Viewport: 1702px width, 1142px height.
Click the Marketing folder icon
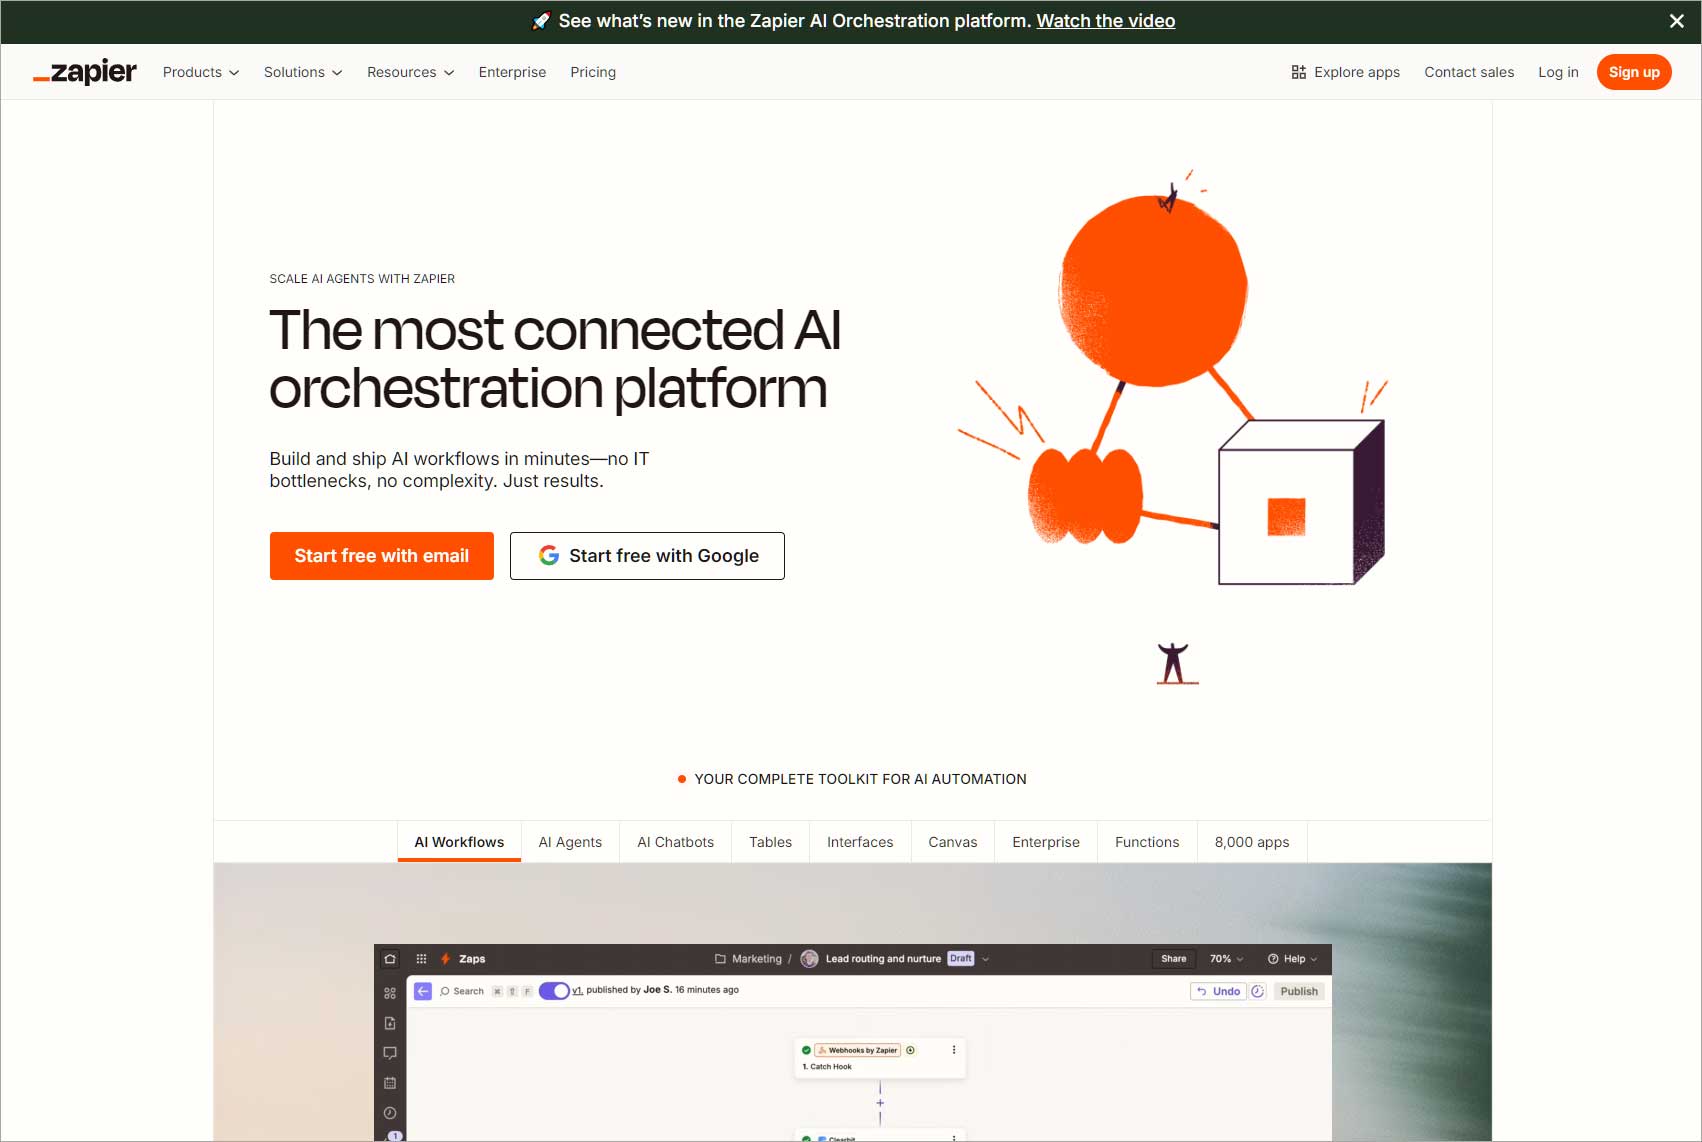coord(720,958)
